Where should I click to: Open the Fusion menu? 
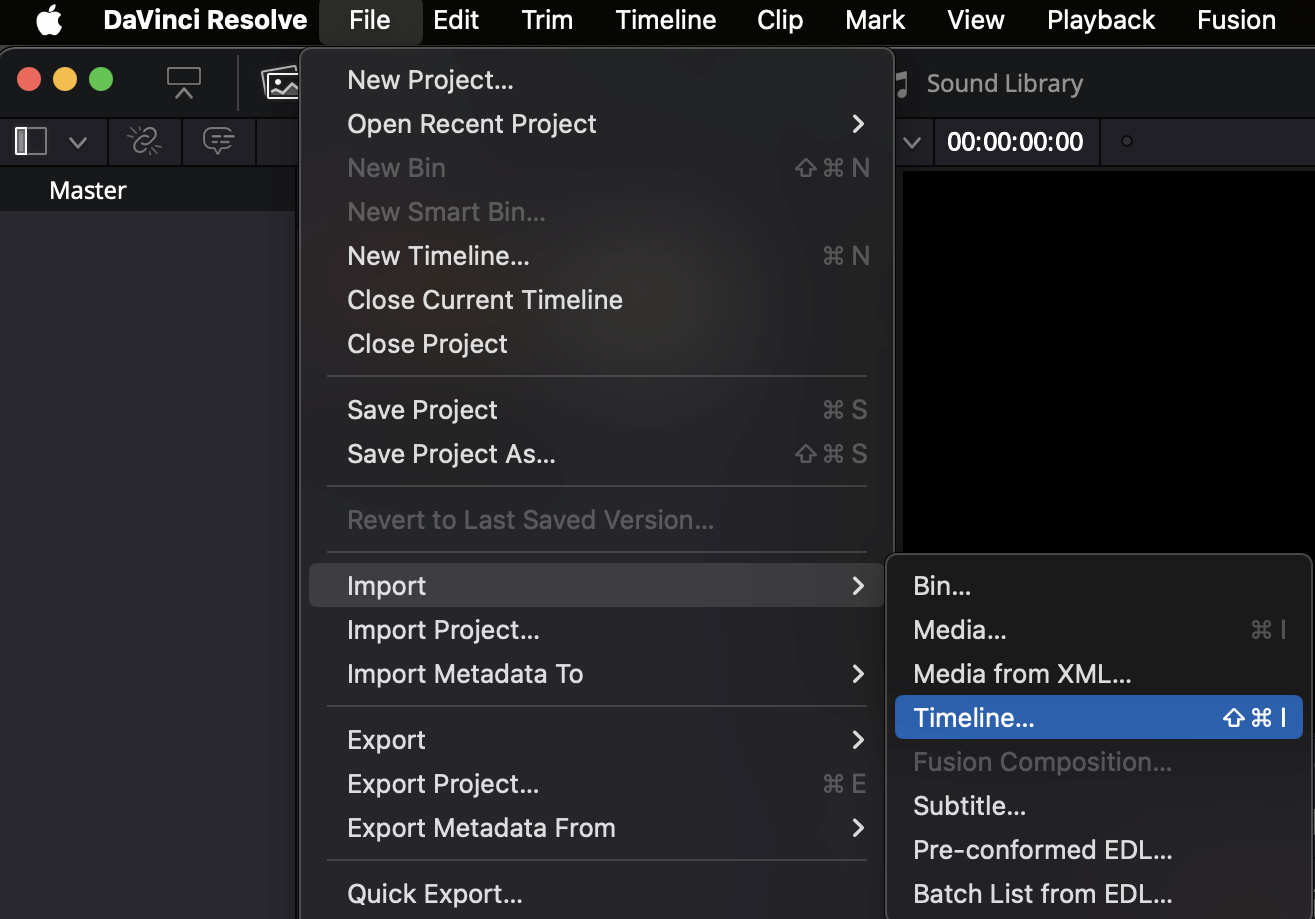coord(1237,20)
